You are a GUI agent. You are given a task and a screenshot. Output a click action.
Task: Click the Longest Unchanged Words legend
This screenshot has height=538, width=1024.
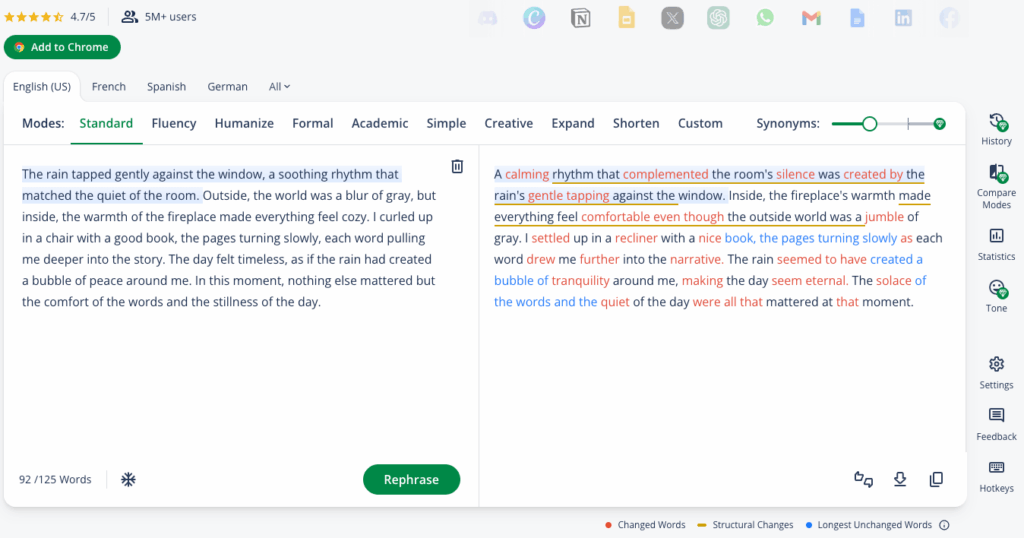point(874,525)
